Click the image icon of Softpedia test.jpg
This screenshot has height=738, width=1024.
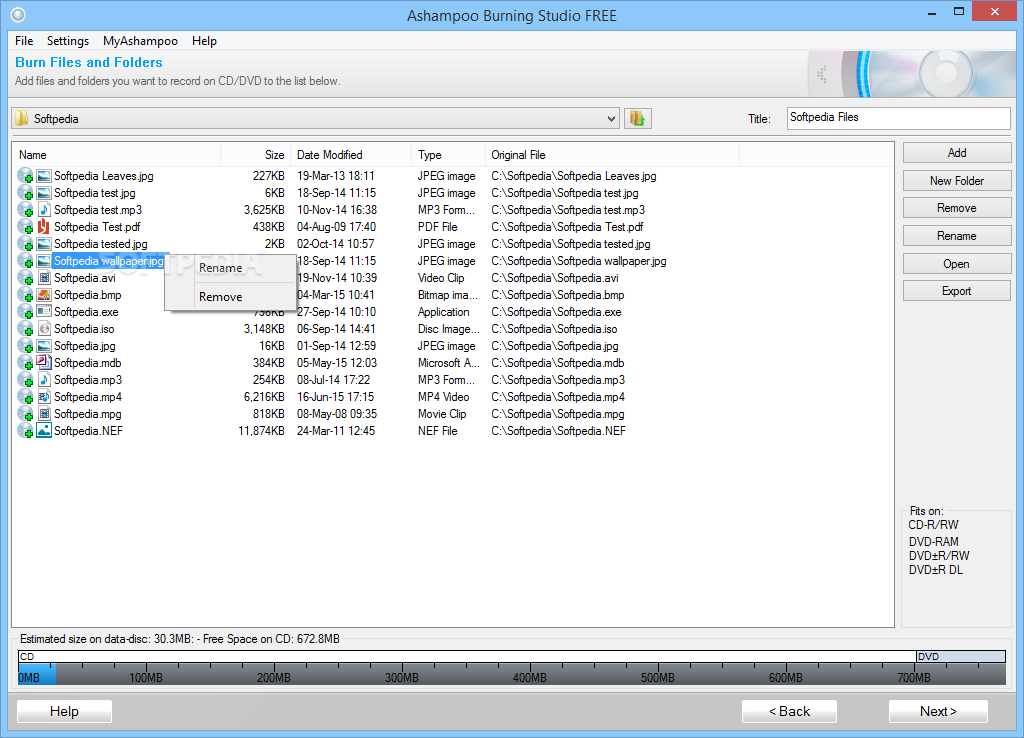point(44,193)
